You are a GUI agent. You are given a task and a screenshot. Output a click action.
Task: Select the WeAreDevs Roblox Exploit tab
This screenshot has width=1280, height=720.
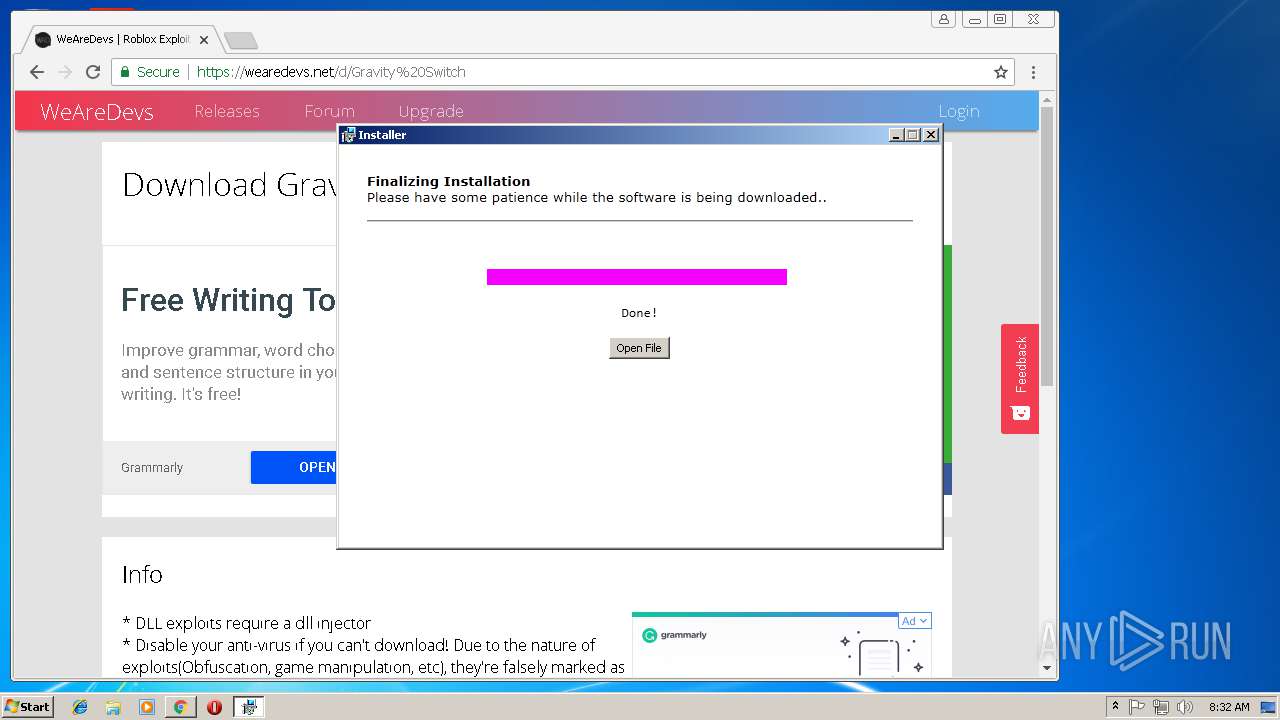point(120,40)
